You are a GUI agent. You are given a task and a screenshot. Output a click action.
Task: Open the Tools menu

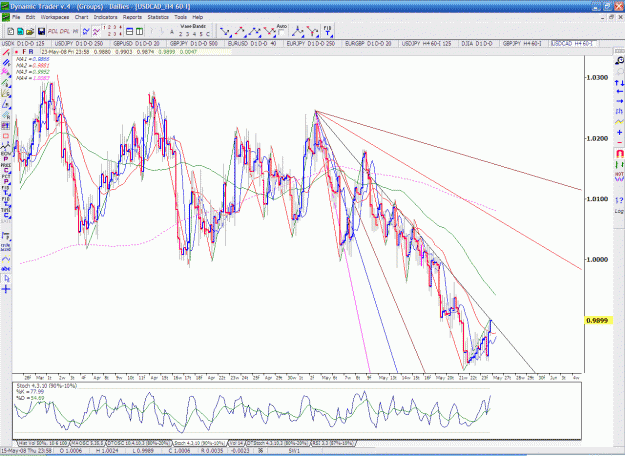[180, 17]
